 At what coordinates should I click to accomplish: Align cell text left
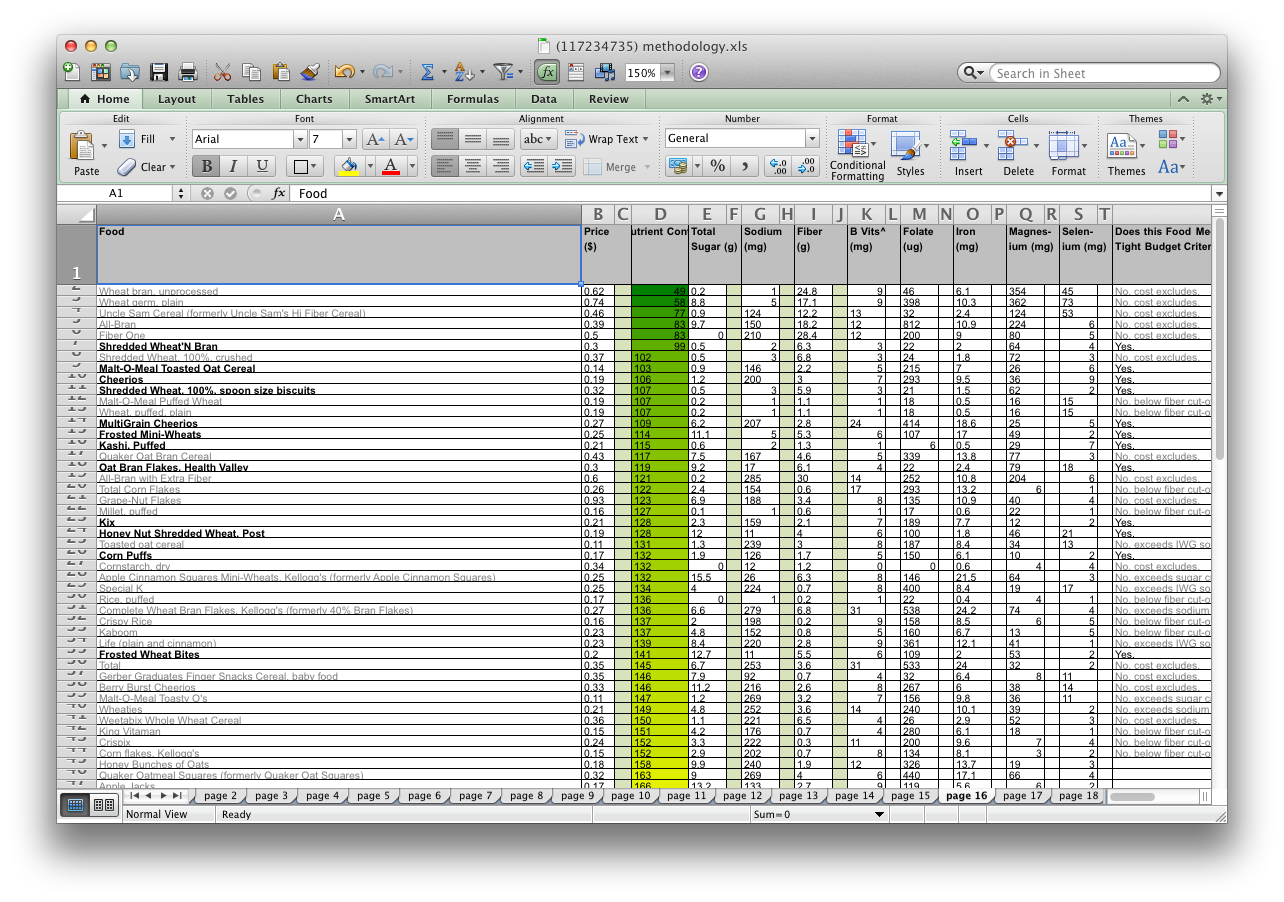445,166
